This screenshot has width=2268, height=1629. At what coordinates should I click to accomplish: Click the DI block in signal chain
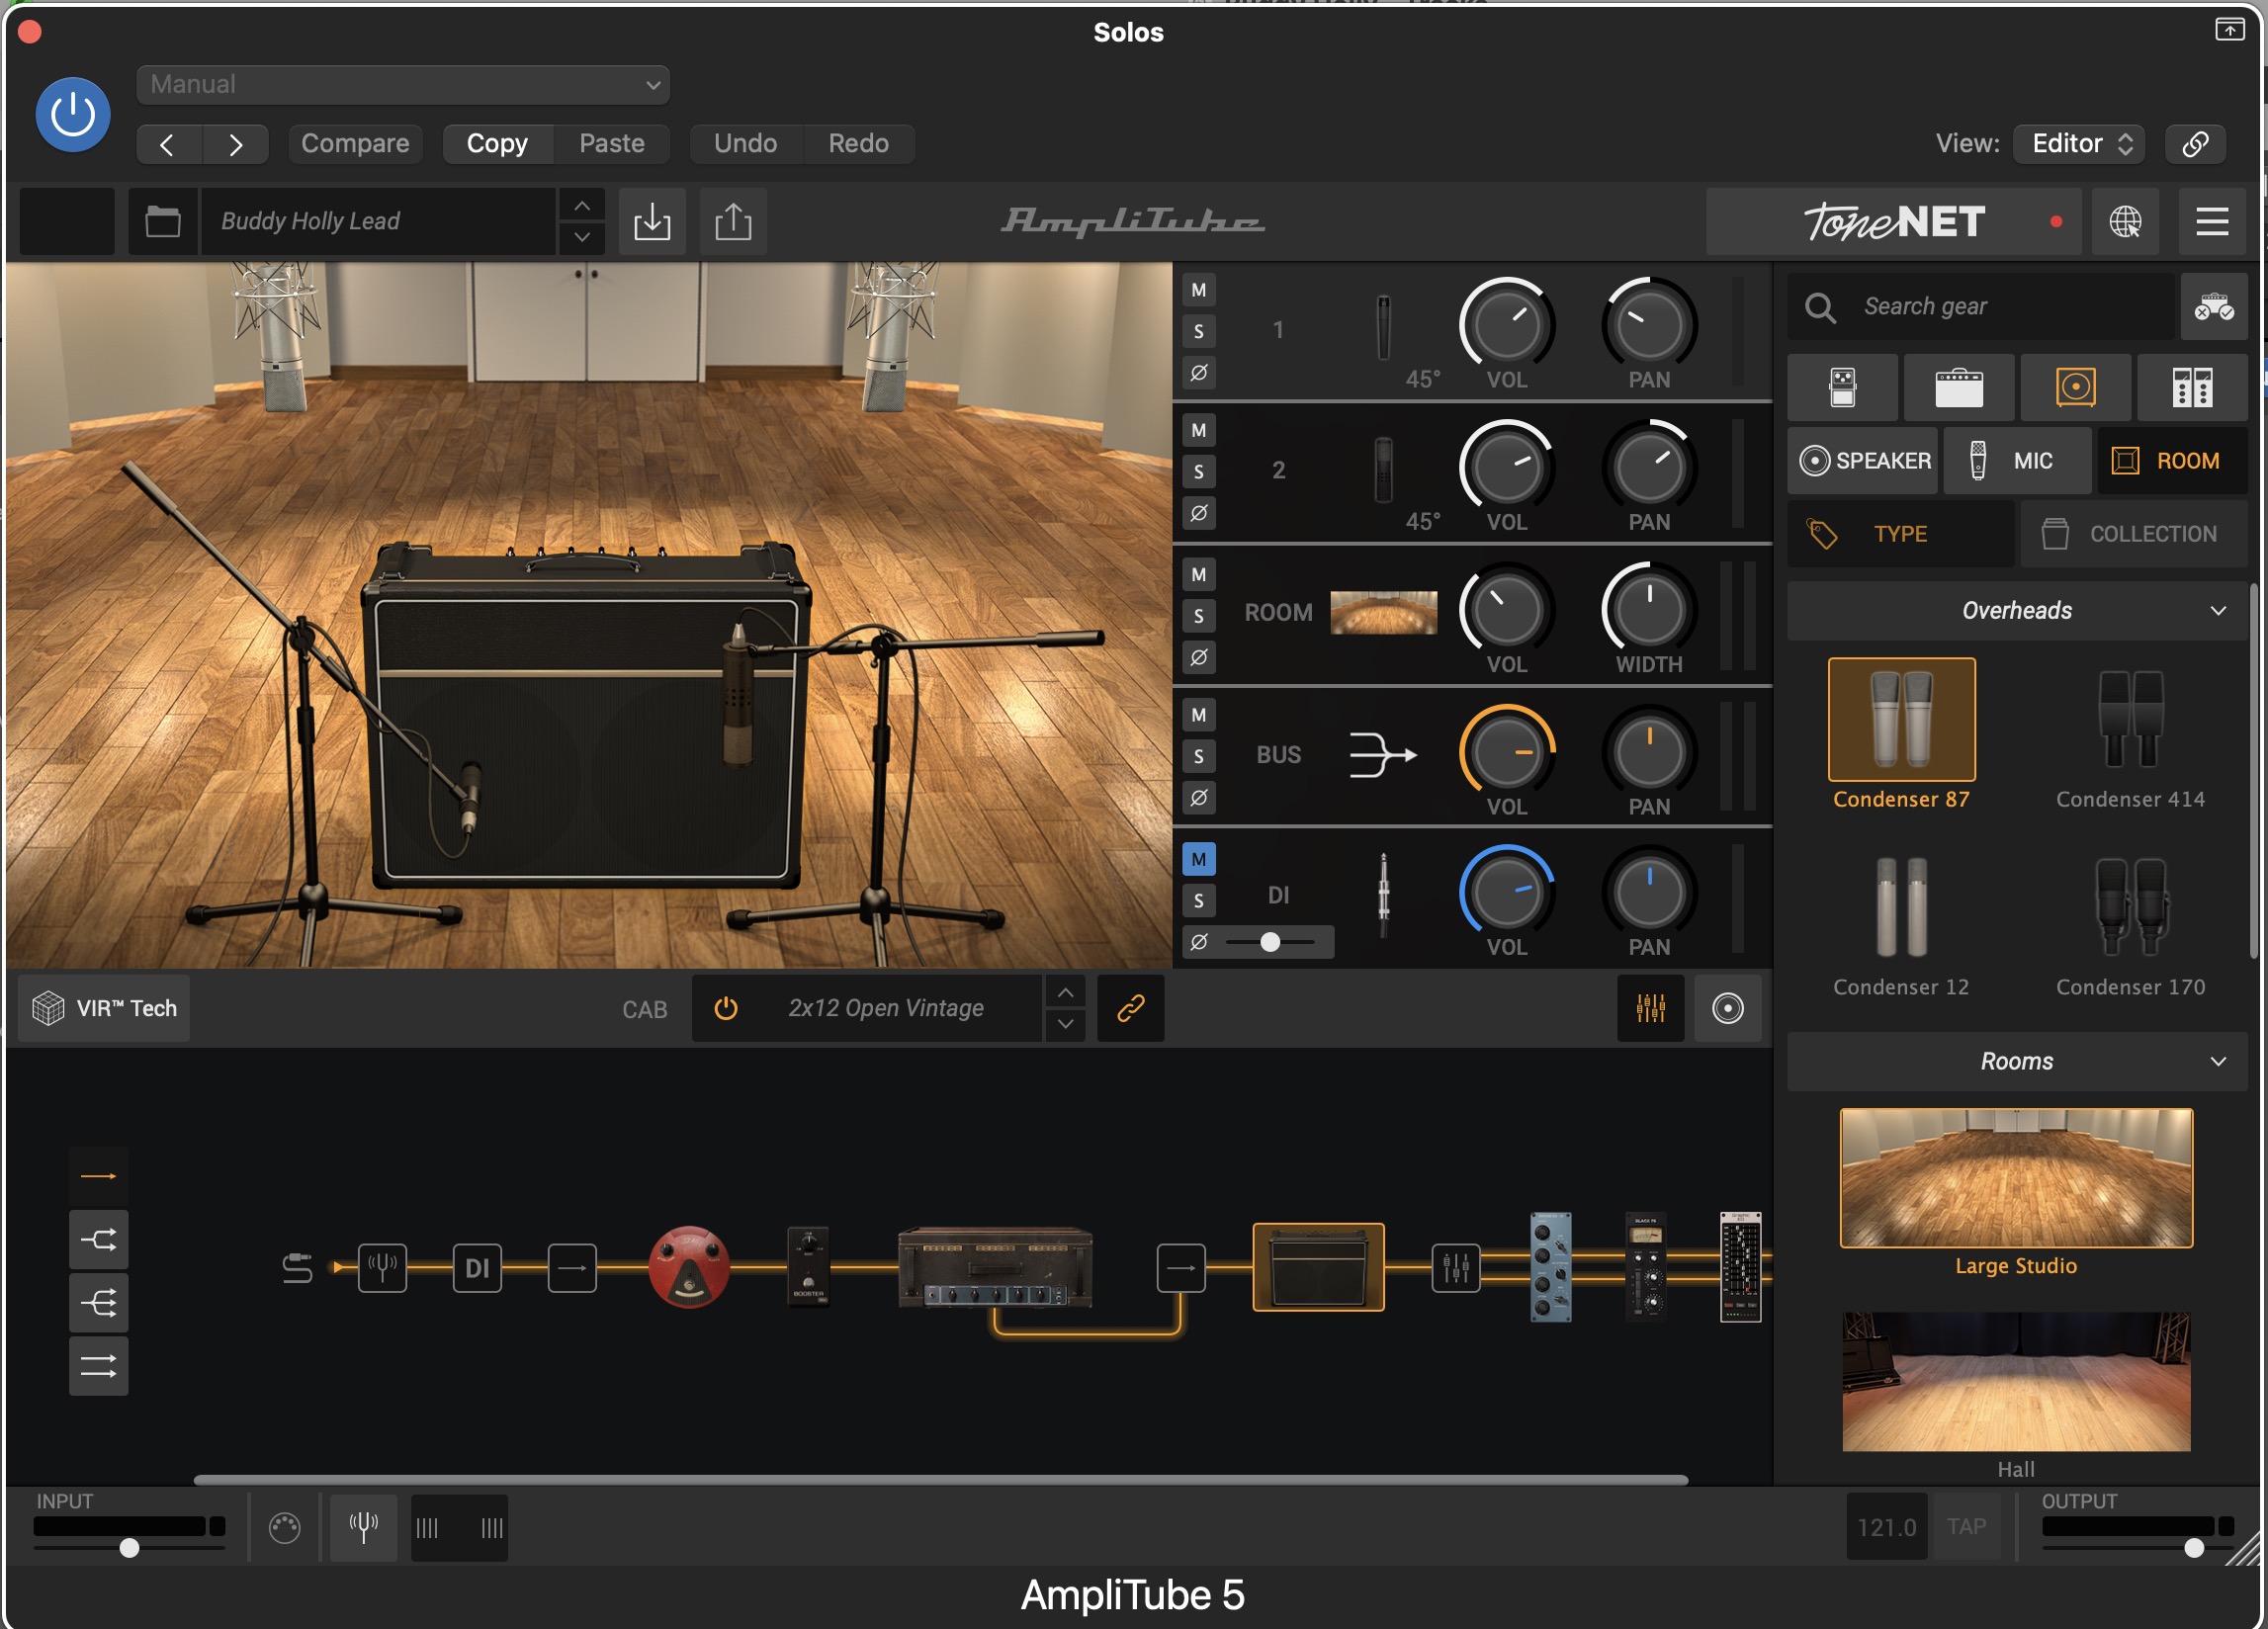[x=477, y=1268]
